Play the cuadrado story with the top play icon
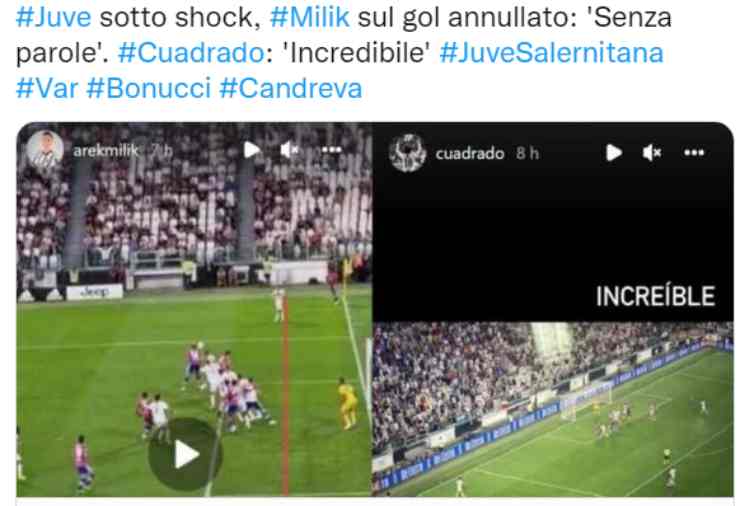Image resolution: width=740 pixels, height=506 pixels. [614, 152]
